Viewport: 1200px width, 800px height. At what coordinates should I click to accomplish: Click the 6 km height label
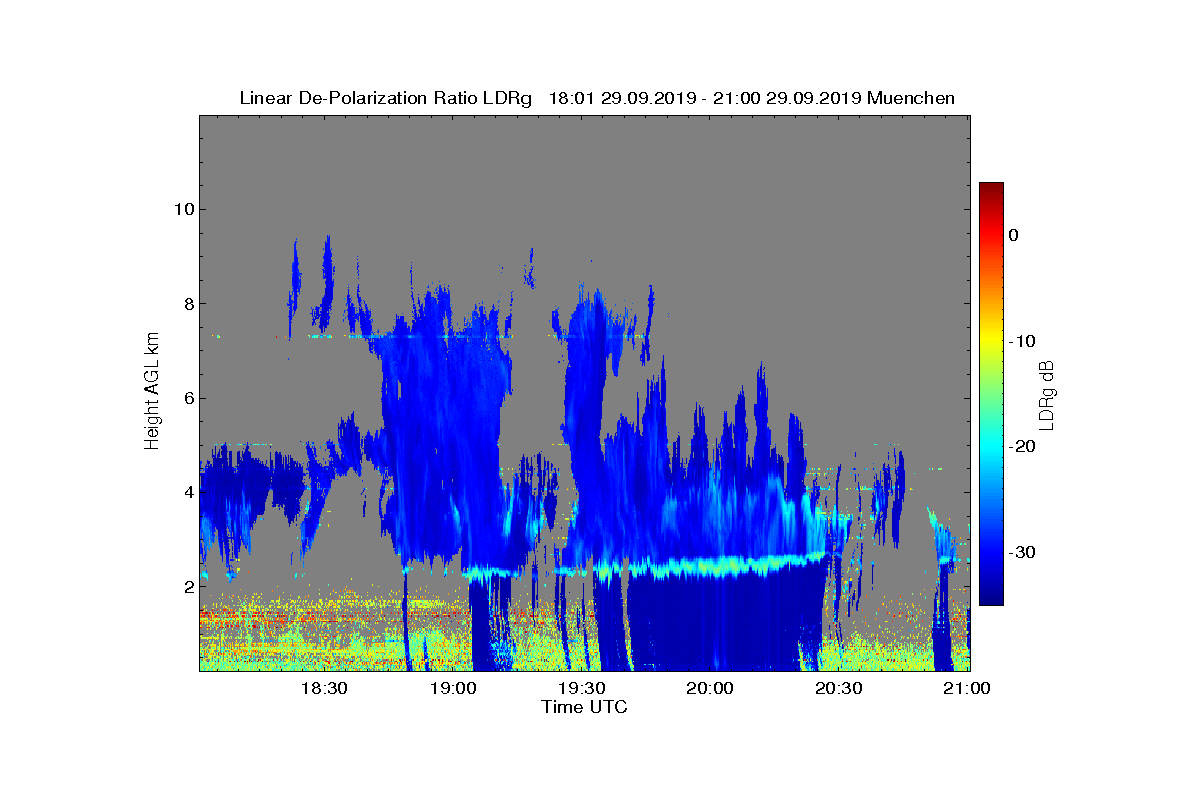pyautogui.click(x=187, y=398)
